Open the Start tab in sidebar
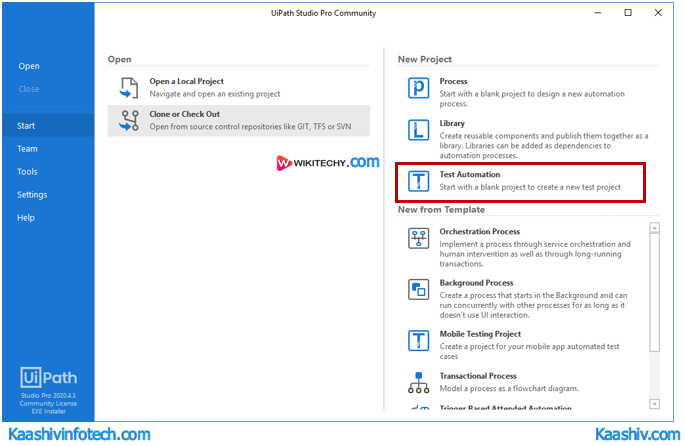 coord(26,126)
